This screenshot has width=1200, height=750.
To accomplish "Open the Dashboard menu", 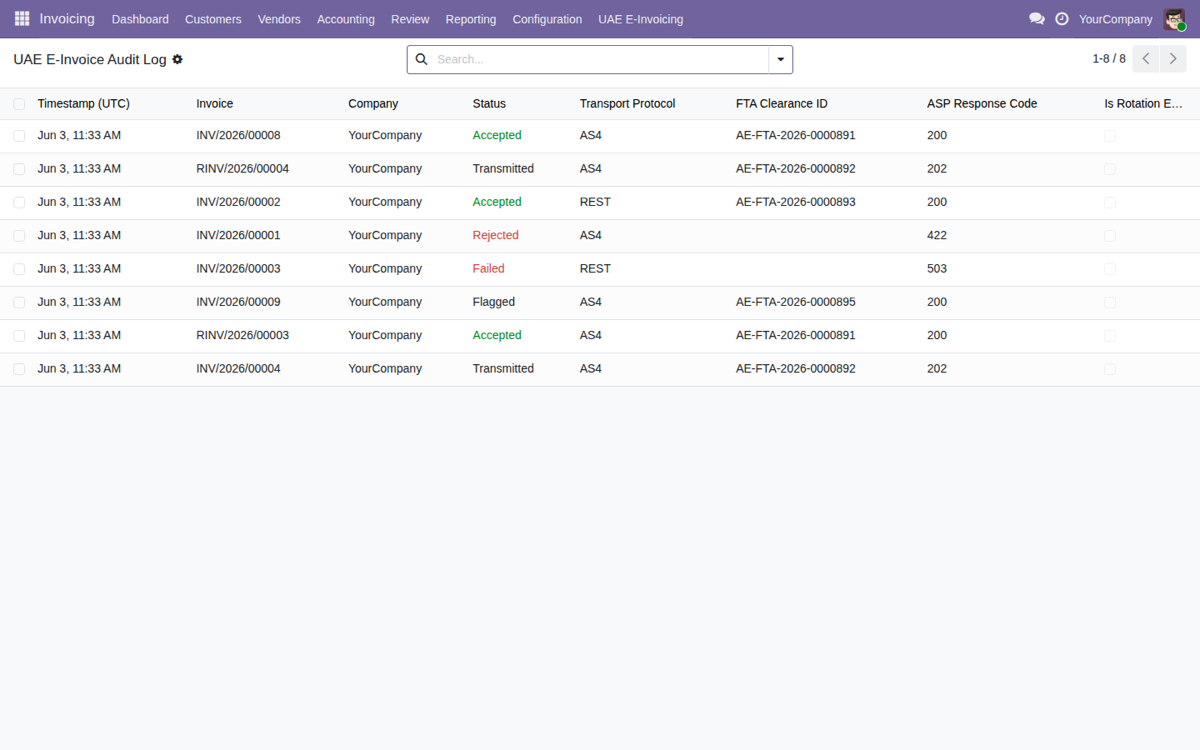I will [140, 19].
